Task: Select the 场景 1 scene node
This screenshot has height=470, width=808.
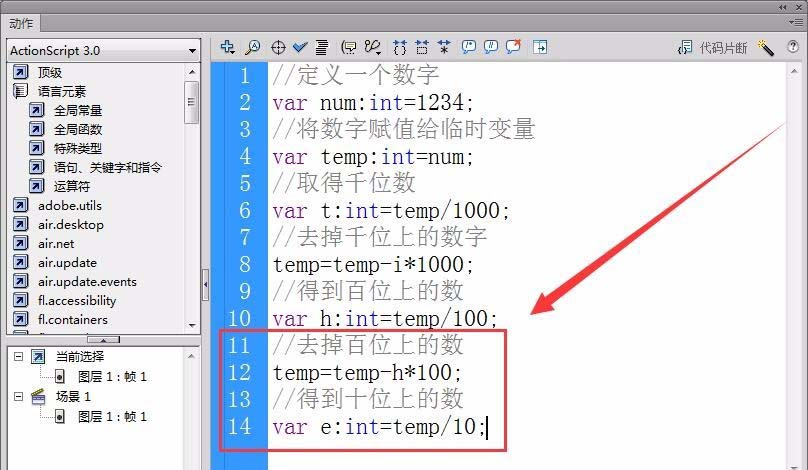Action: (x=73, y=396)
